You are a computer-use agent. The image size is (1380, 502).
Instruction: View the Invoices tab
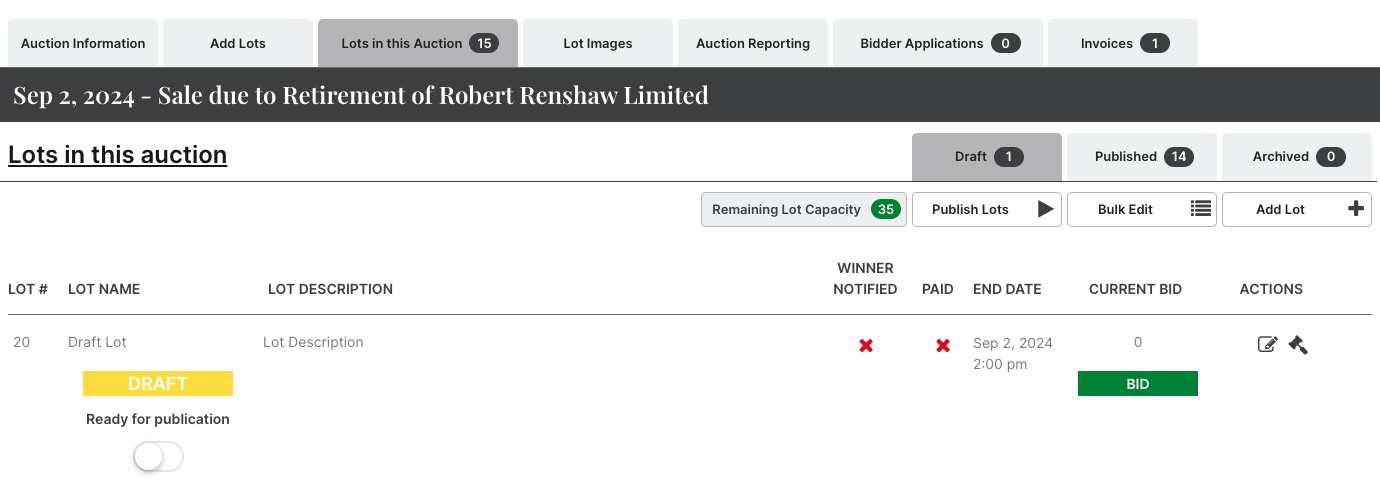(x=1123, y=44)
